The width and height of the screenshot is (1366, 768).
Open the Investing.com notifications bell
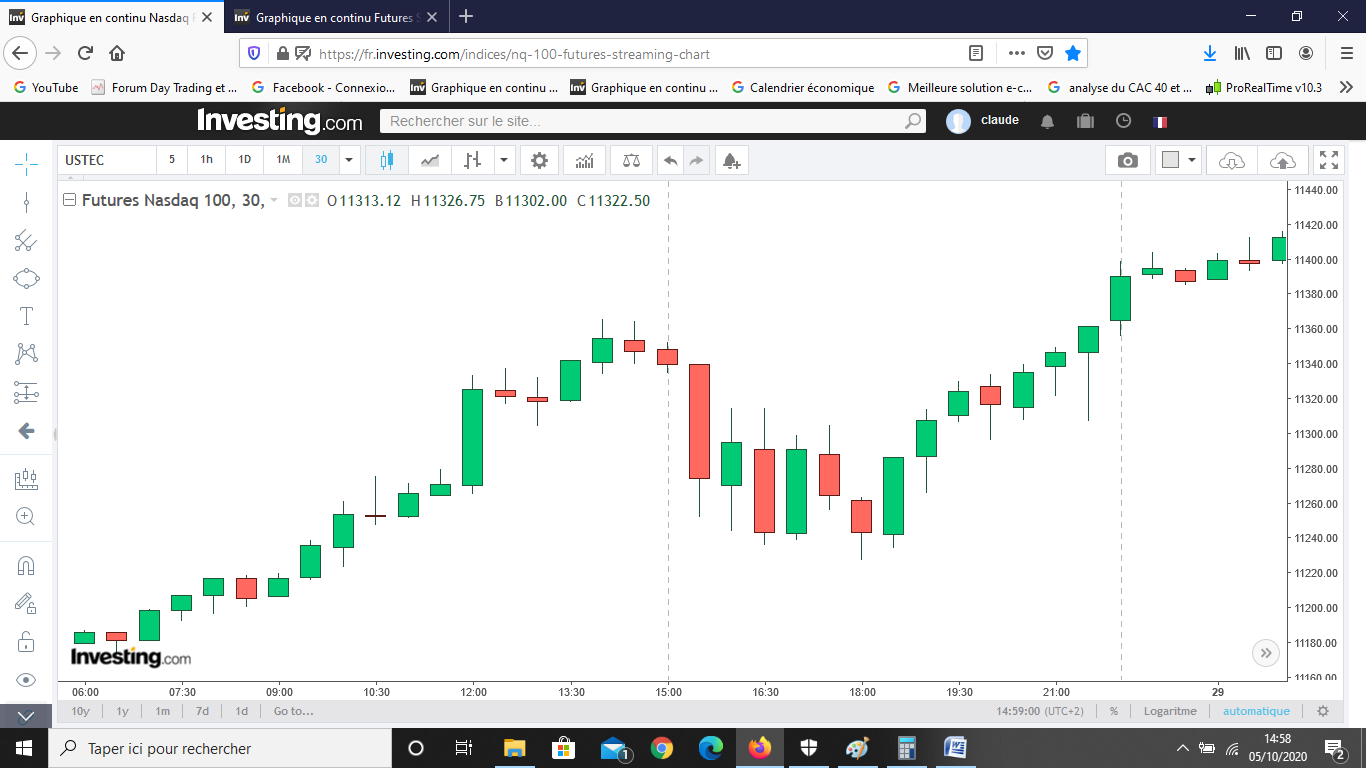(1047, 121)
